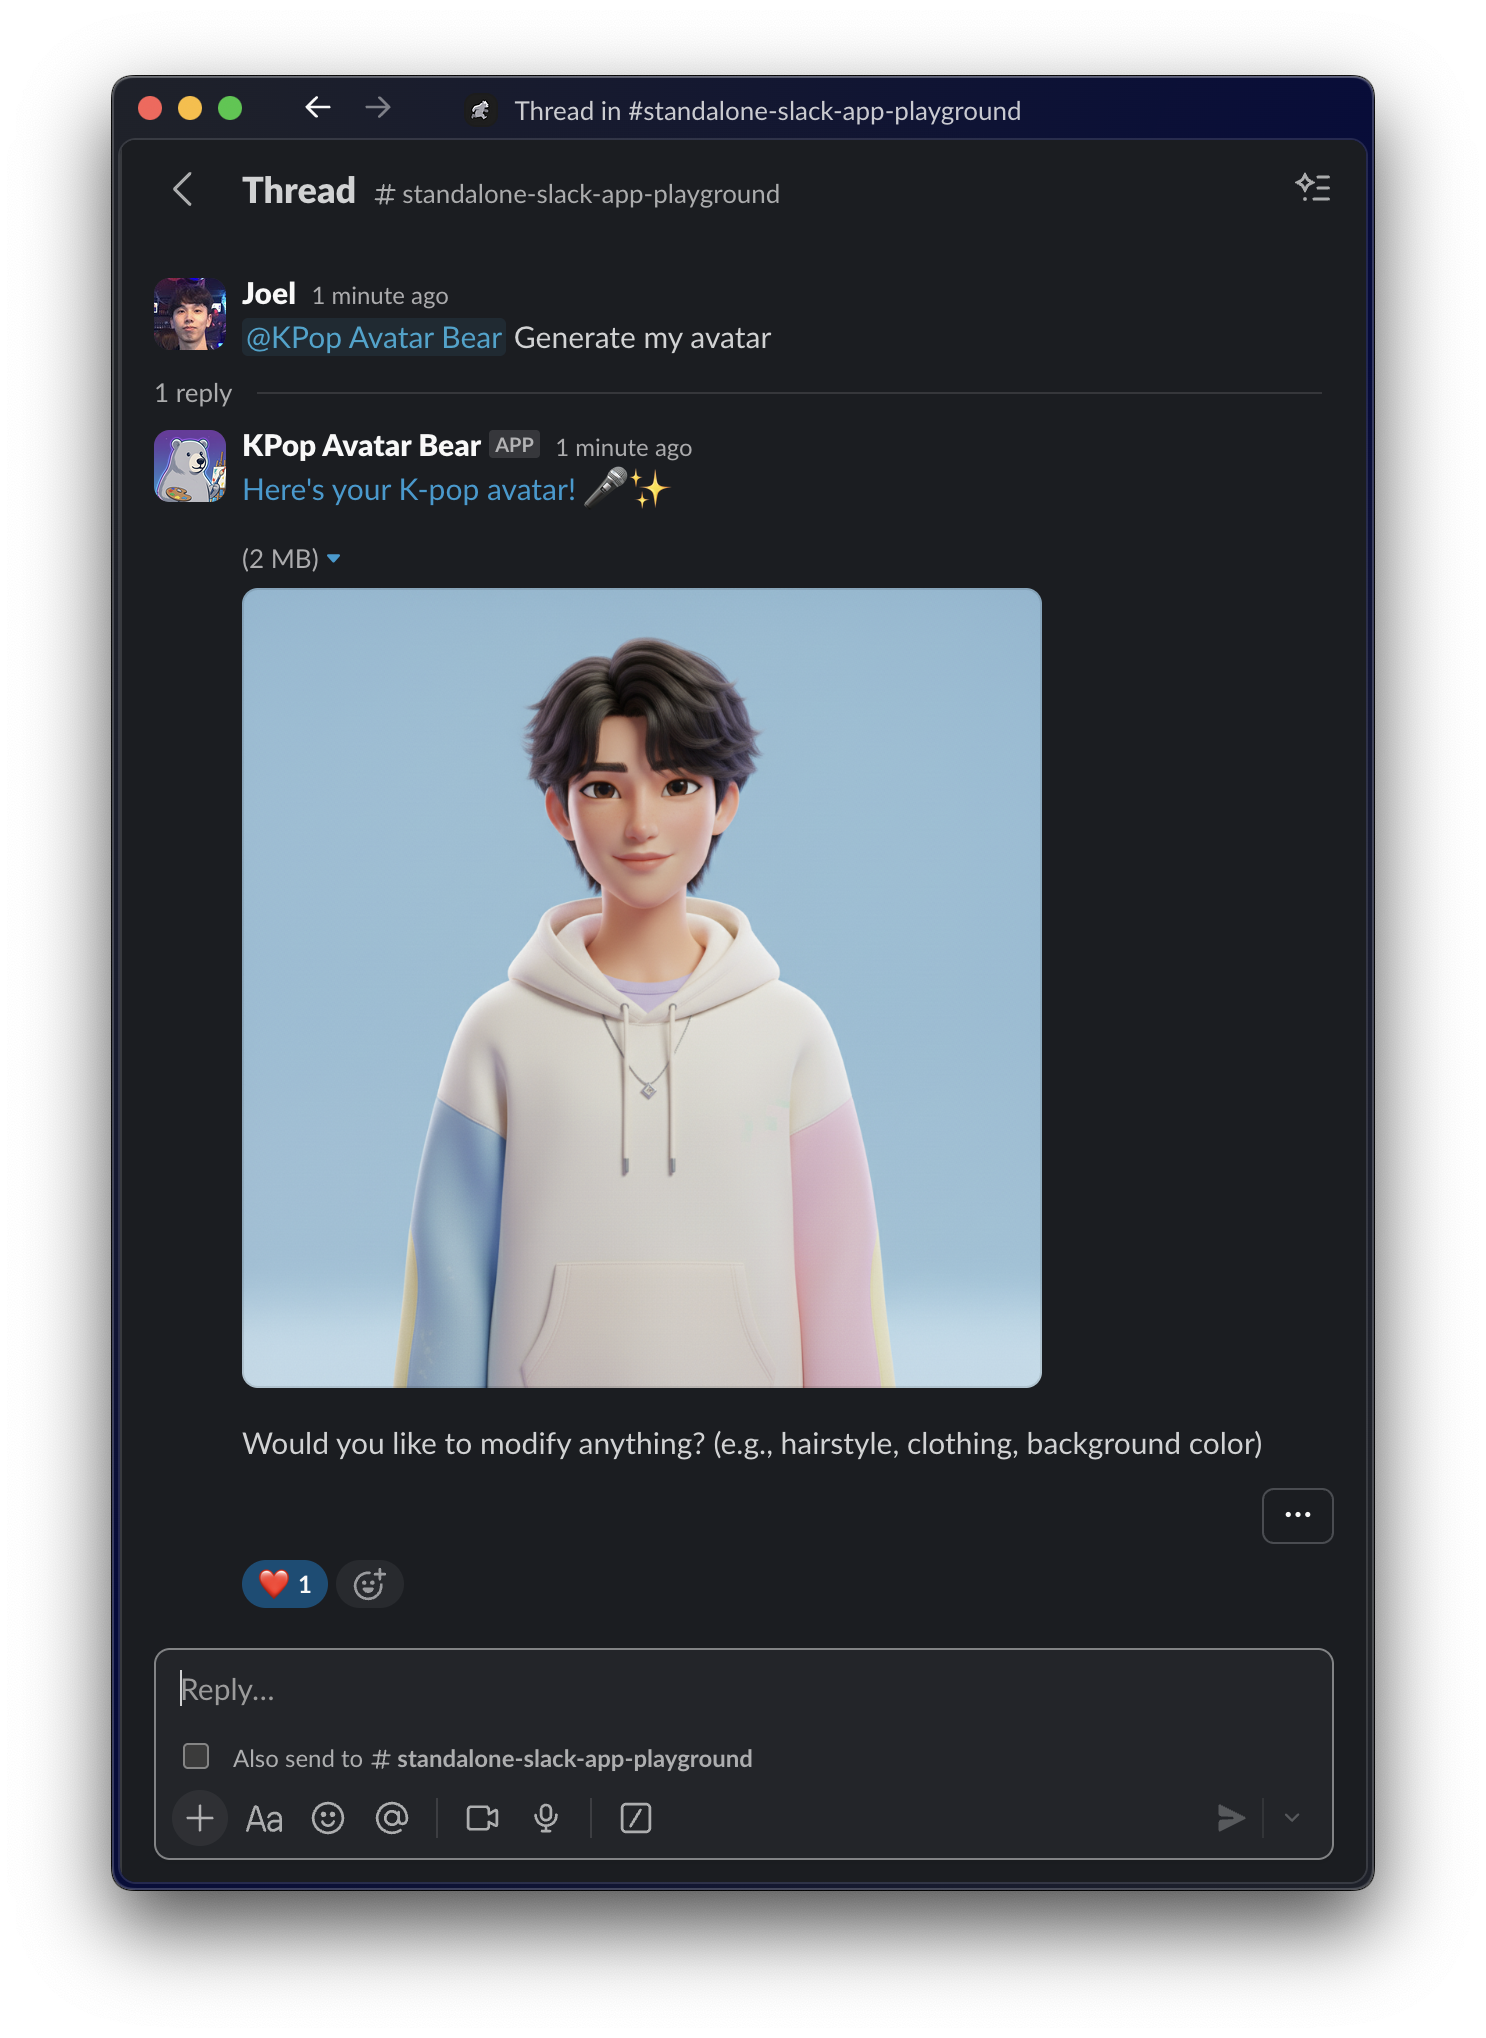Open the emoji picker in composer
Viewport: 1486px width, 2038px height.
point(328,1818)
